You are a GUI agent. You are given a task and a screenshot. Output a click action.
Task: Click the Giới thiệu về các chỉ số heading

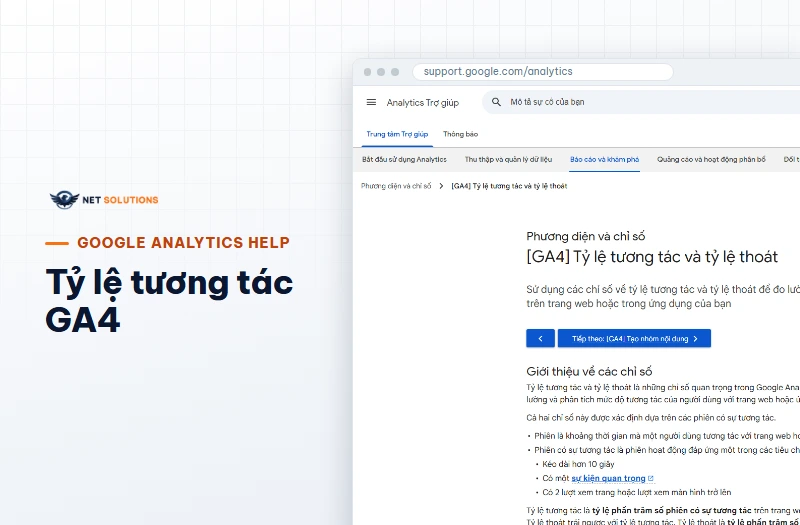tap(589, 371)
